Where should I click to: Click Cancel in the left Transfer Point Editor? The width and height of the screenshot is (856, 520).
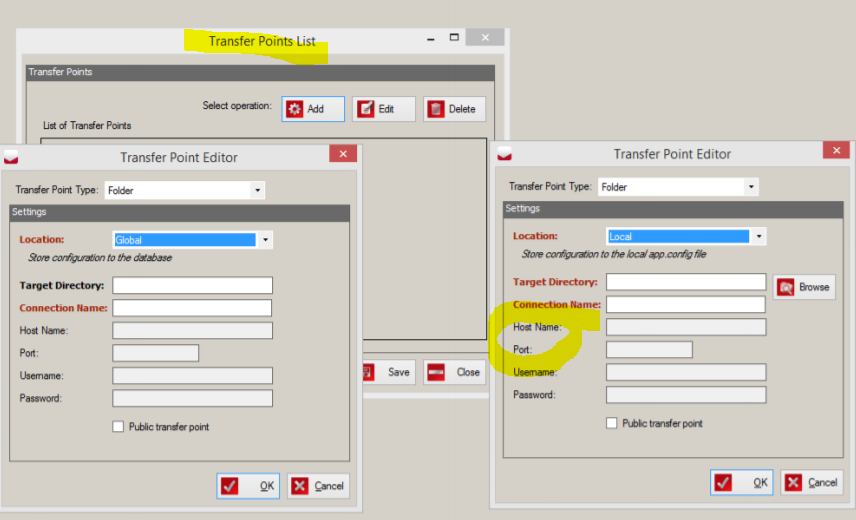coord(318,486)
